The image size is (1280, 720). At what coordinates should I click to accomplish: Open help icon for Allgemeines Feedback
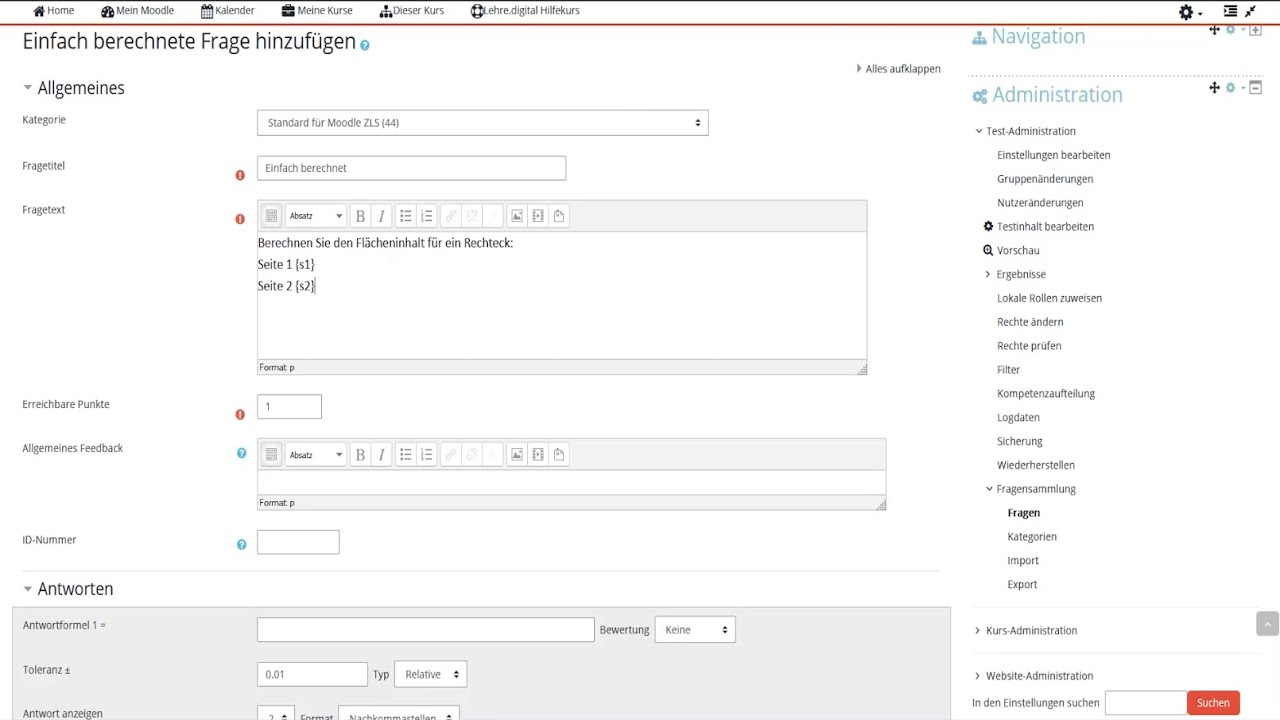pos(241,453)
